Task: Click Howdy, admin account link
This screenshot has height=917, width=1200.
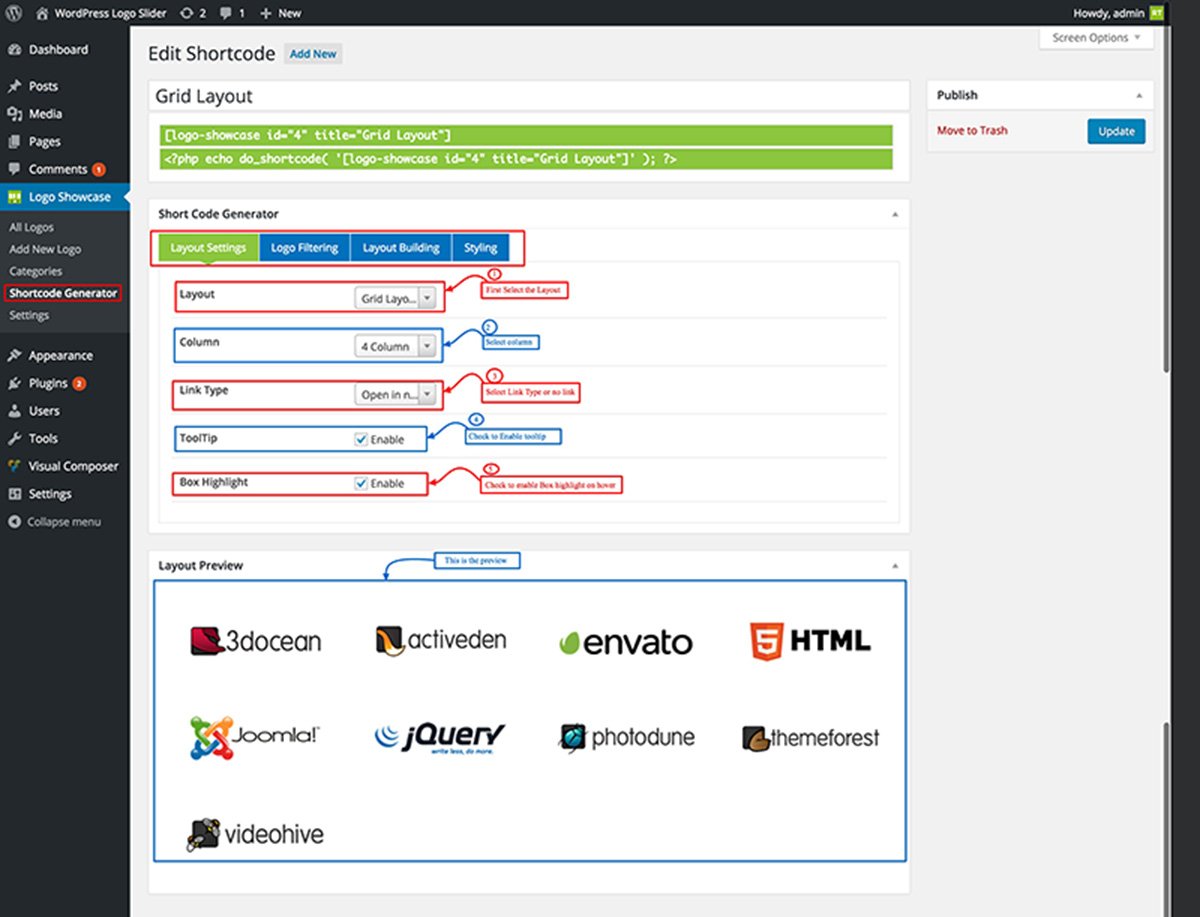Action: click(1110, 13)
